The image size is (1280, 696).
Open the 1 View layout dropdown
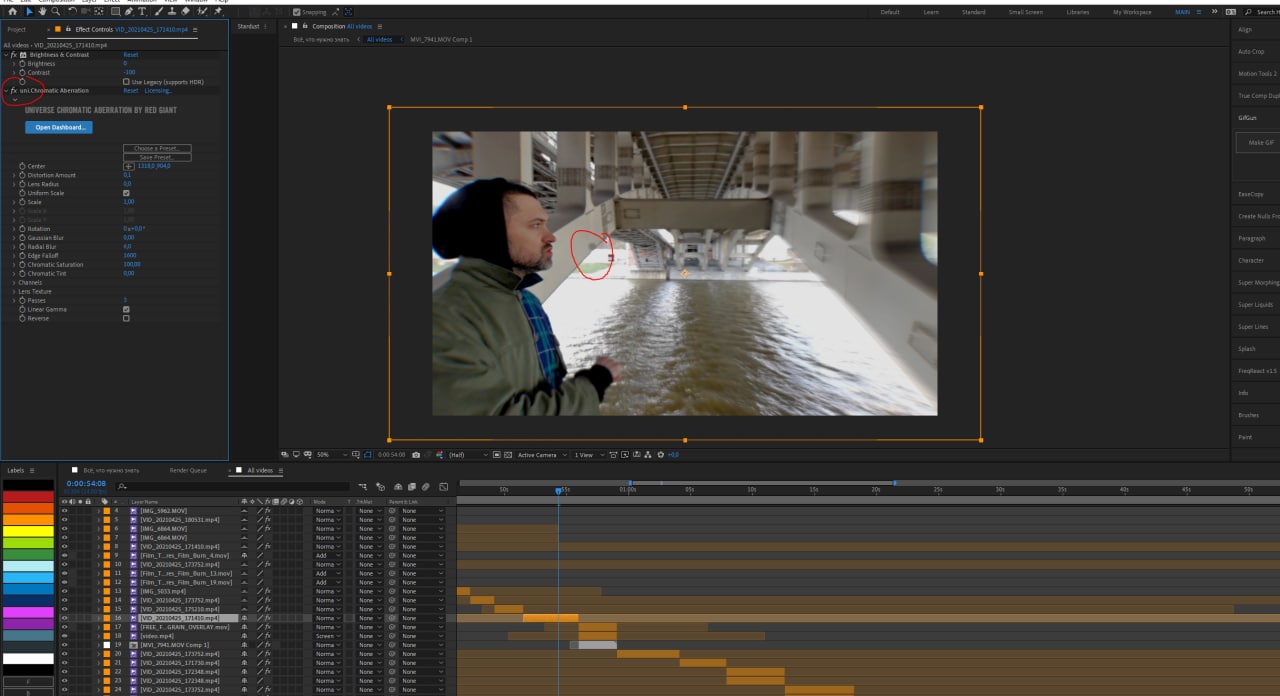pyautogui.click(x=589, y=455)
